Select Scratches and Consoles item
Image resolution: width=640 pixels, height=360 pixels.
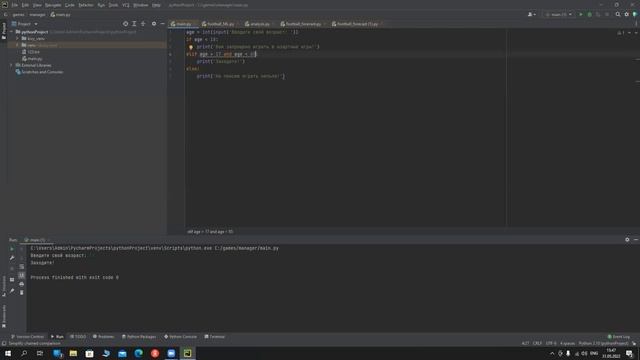pyautogui.click(x=40, y=72)
